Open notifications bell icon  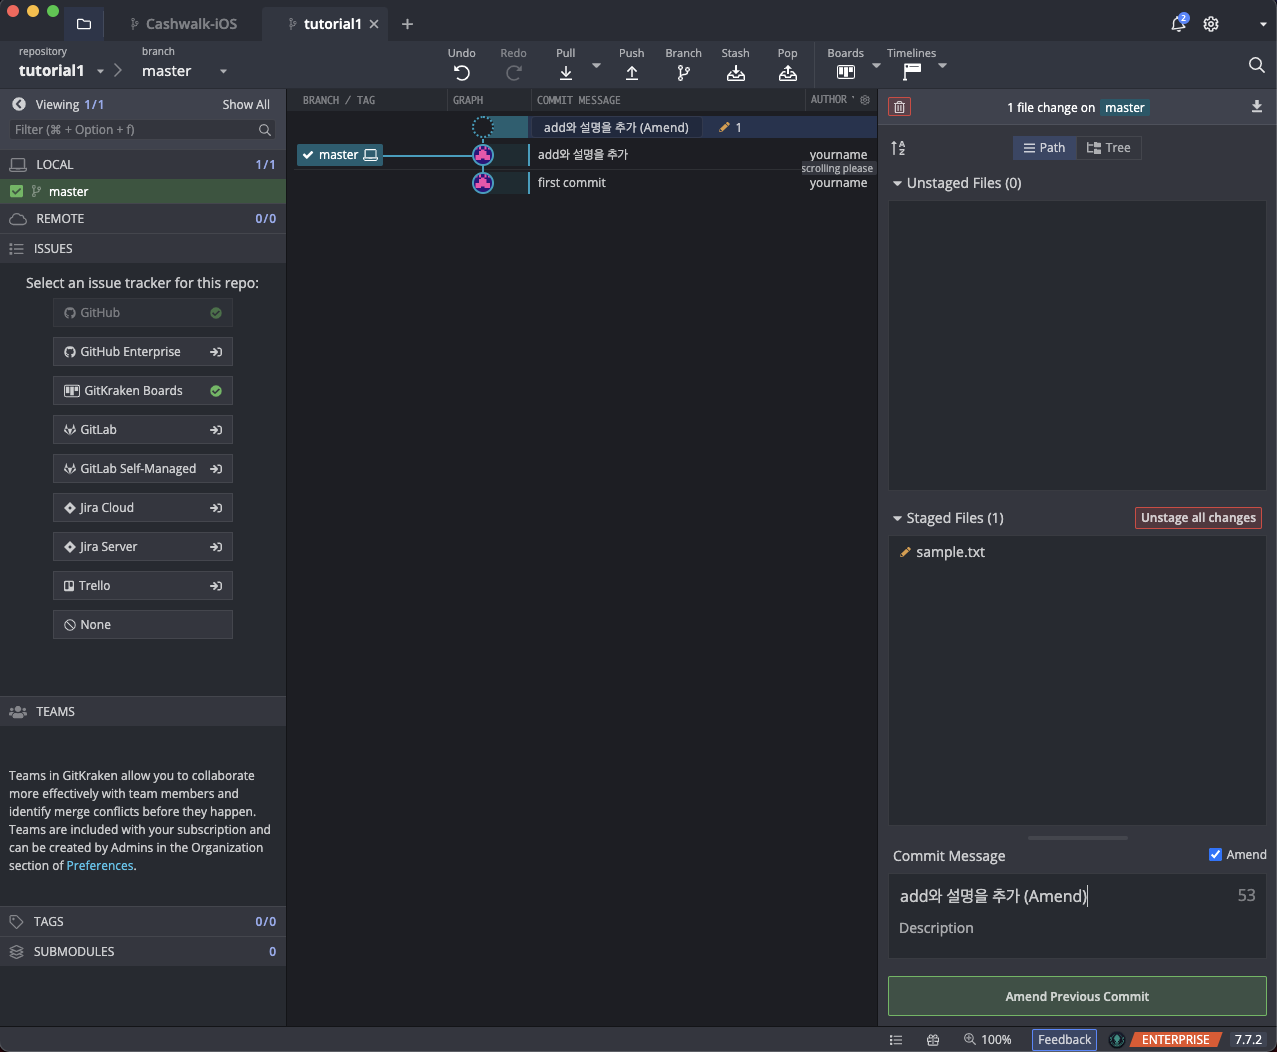coord(1178,24)
